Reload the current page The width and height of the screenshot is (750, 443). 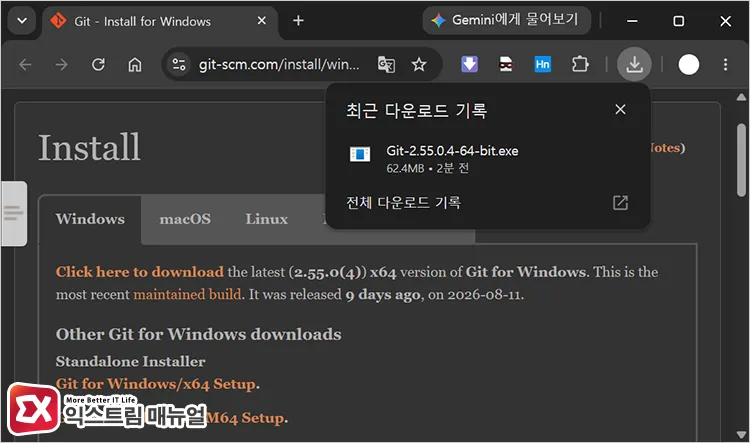coord(98,64)
